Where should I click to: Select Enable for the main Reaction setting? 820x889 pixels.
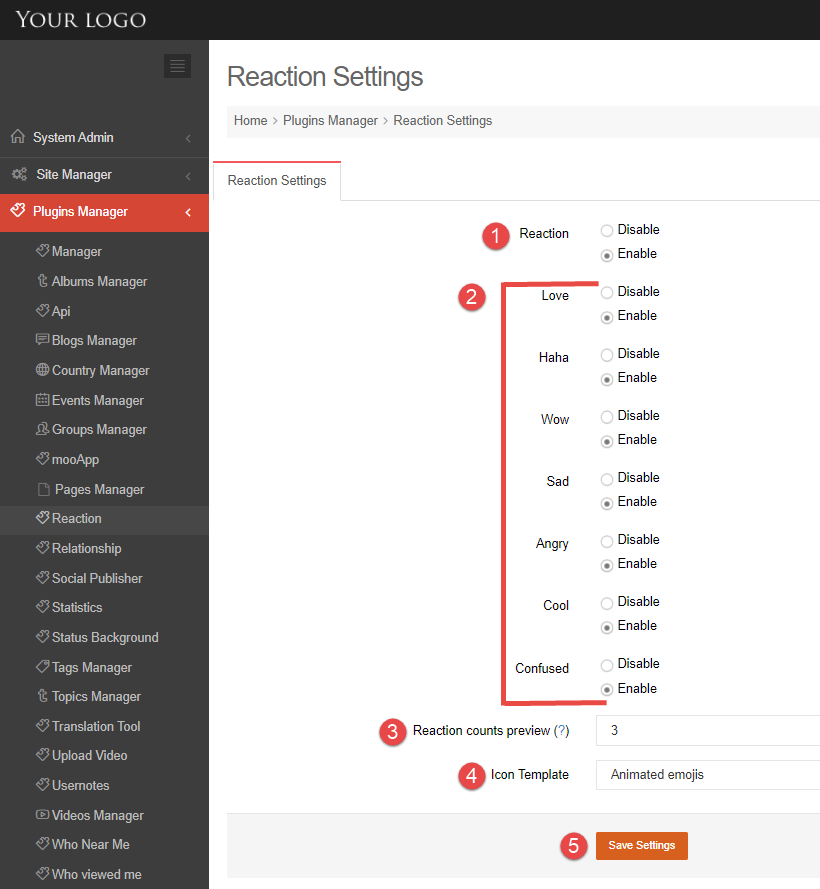point(607,255)
